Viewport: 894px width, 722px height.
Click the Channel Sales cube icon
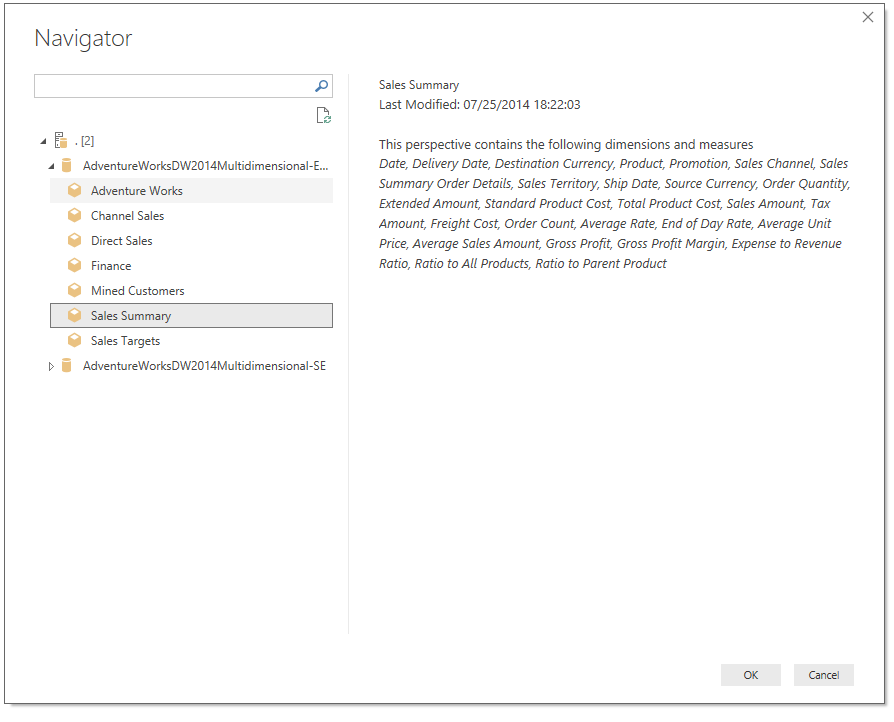point(74,215)
